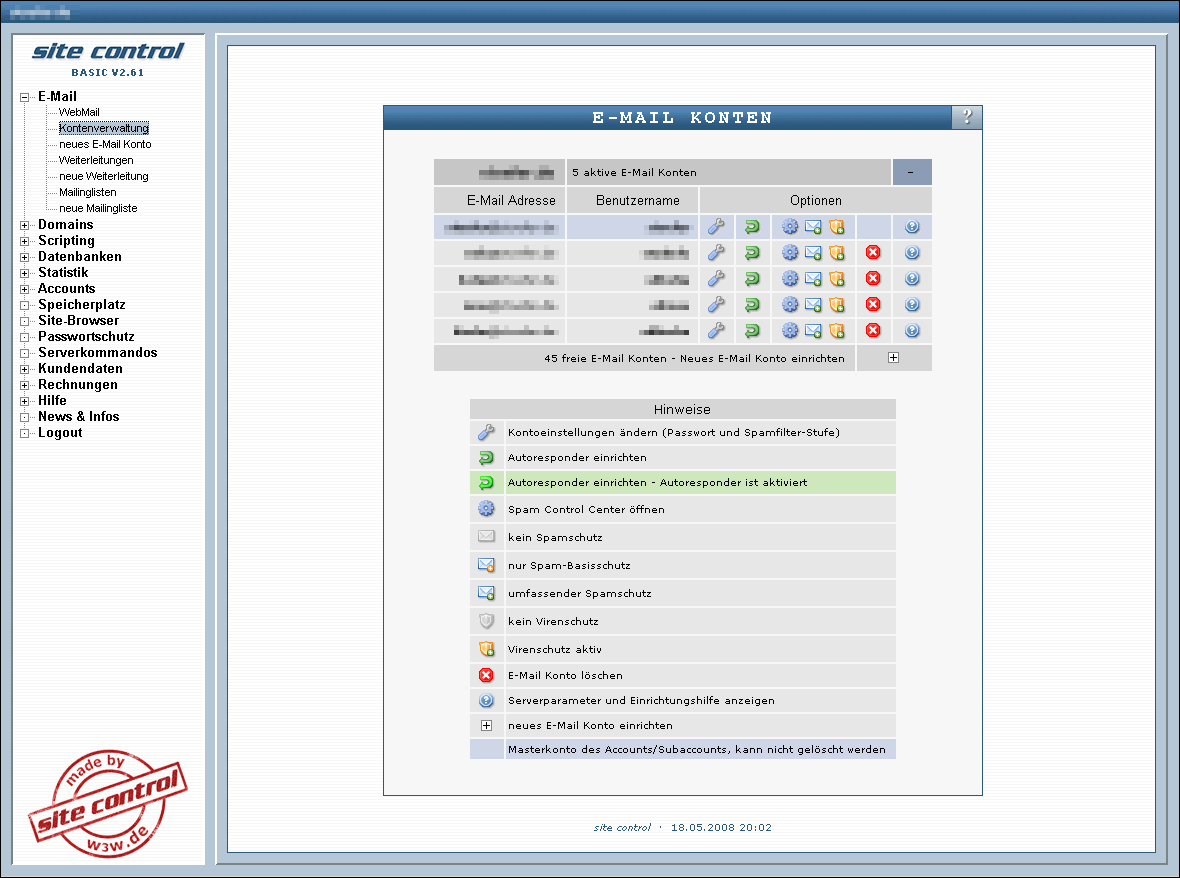Open Spam Control Center gear in last account row

coord(789,330)
